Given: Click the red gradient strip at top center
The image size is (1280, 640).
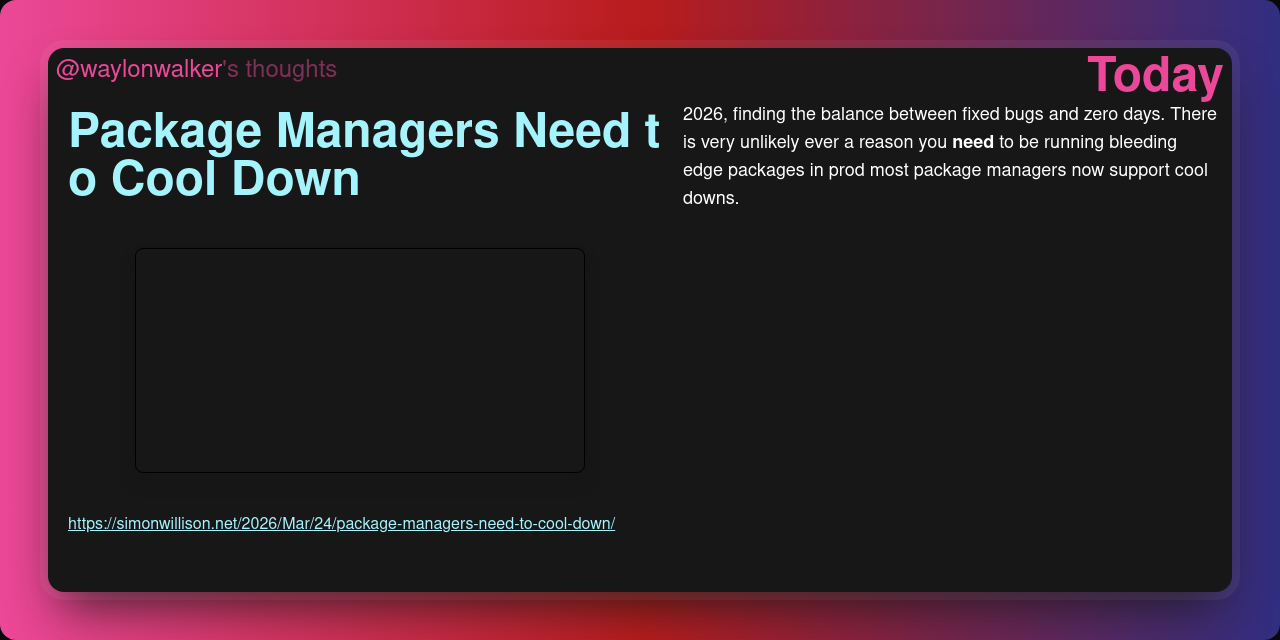Looking at the screenshot, I should [x=640, y=20].
